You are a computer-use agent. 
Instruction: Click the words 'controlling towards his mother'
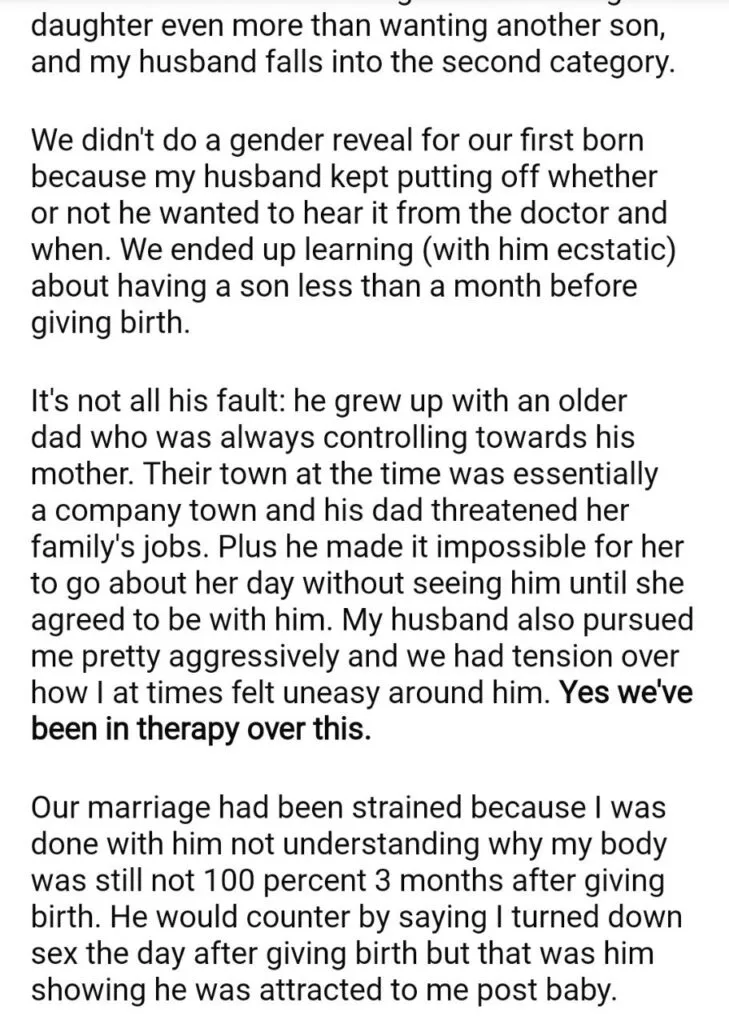coord(333,456)
